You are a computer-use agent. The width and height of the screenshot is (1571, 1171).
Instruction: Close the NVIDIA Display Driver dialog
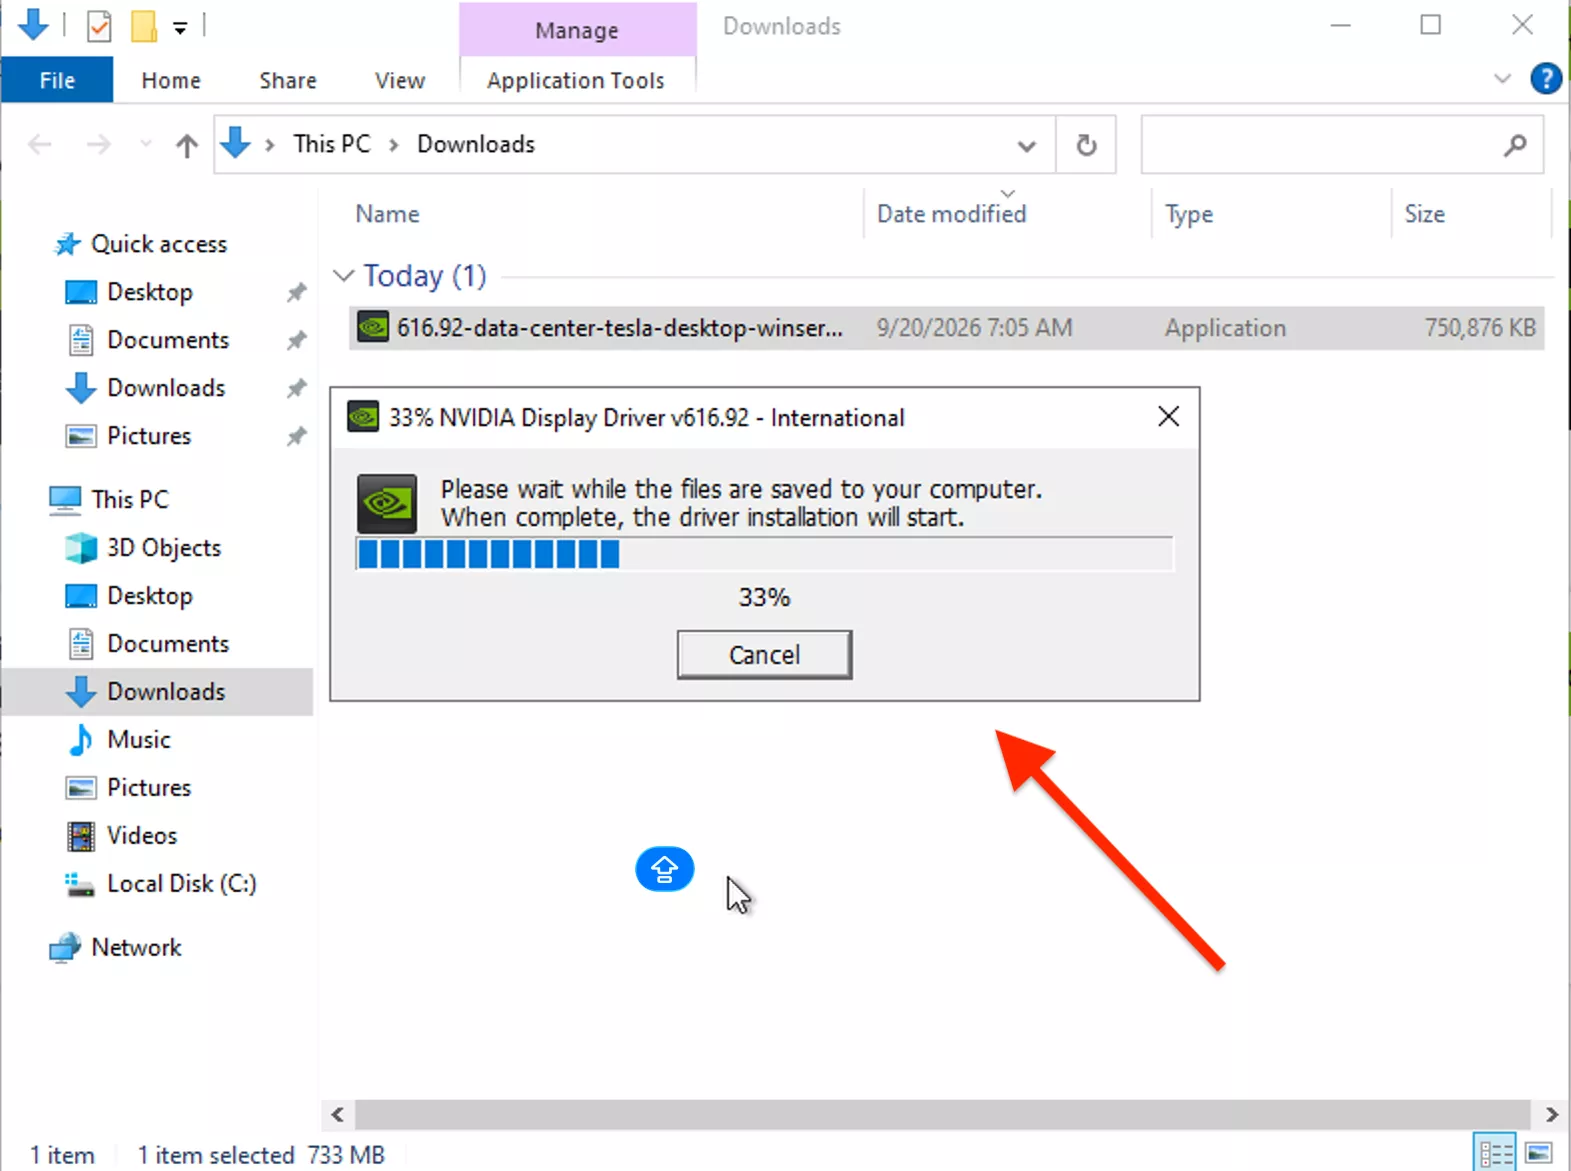[1168, 417]
